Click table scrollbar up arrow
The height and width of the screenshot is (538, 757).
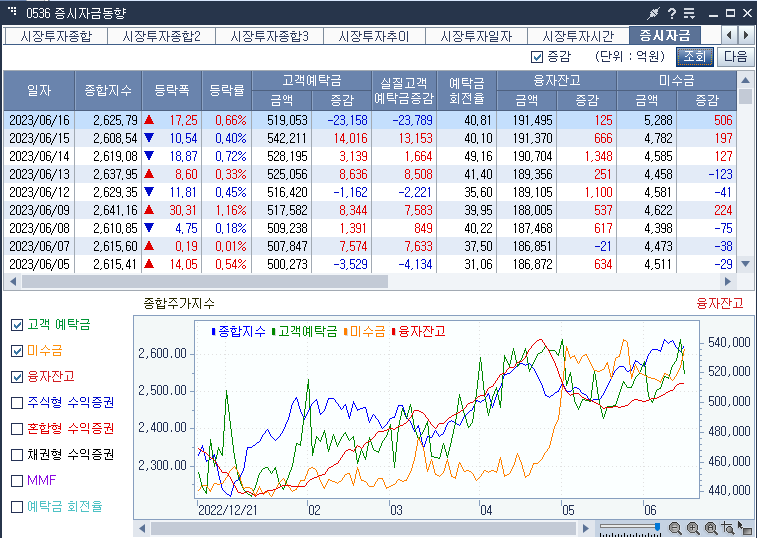click(745, 80)
